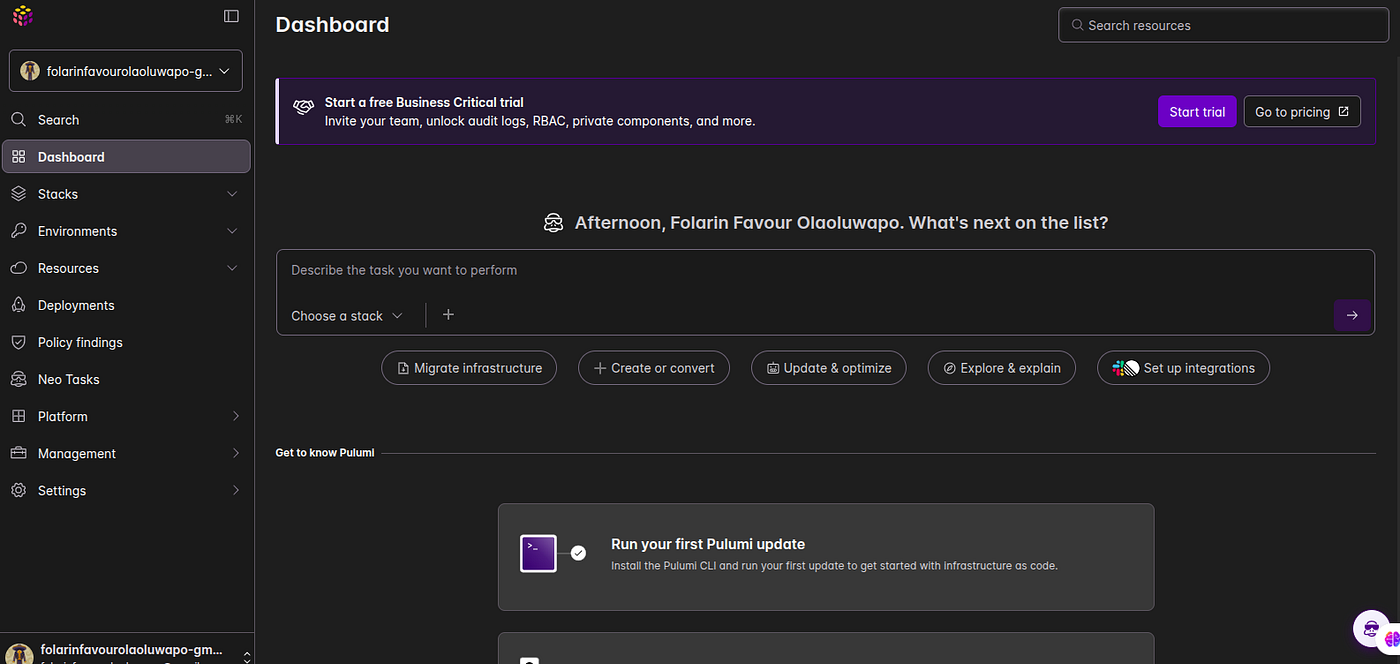The image size is (1400, 664).
Task: Expand the Stacks section chevron
Action: pyautogui.click(x=232, y=194)
